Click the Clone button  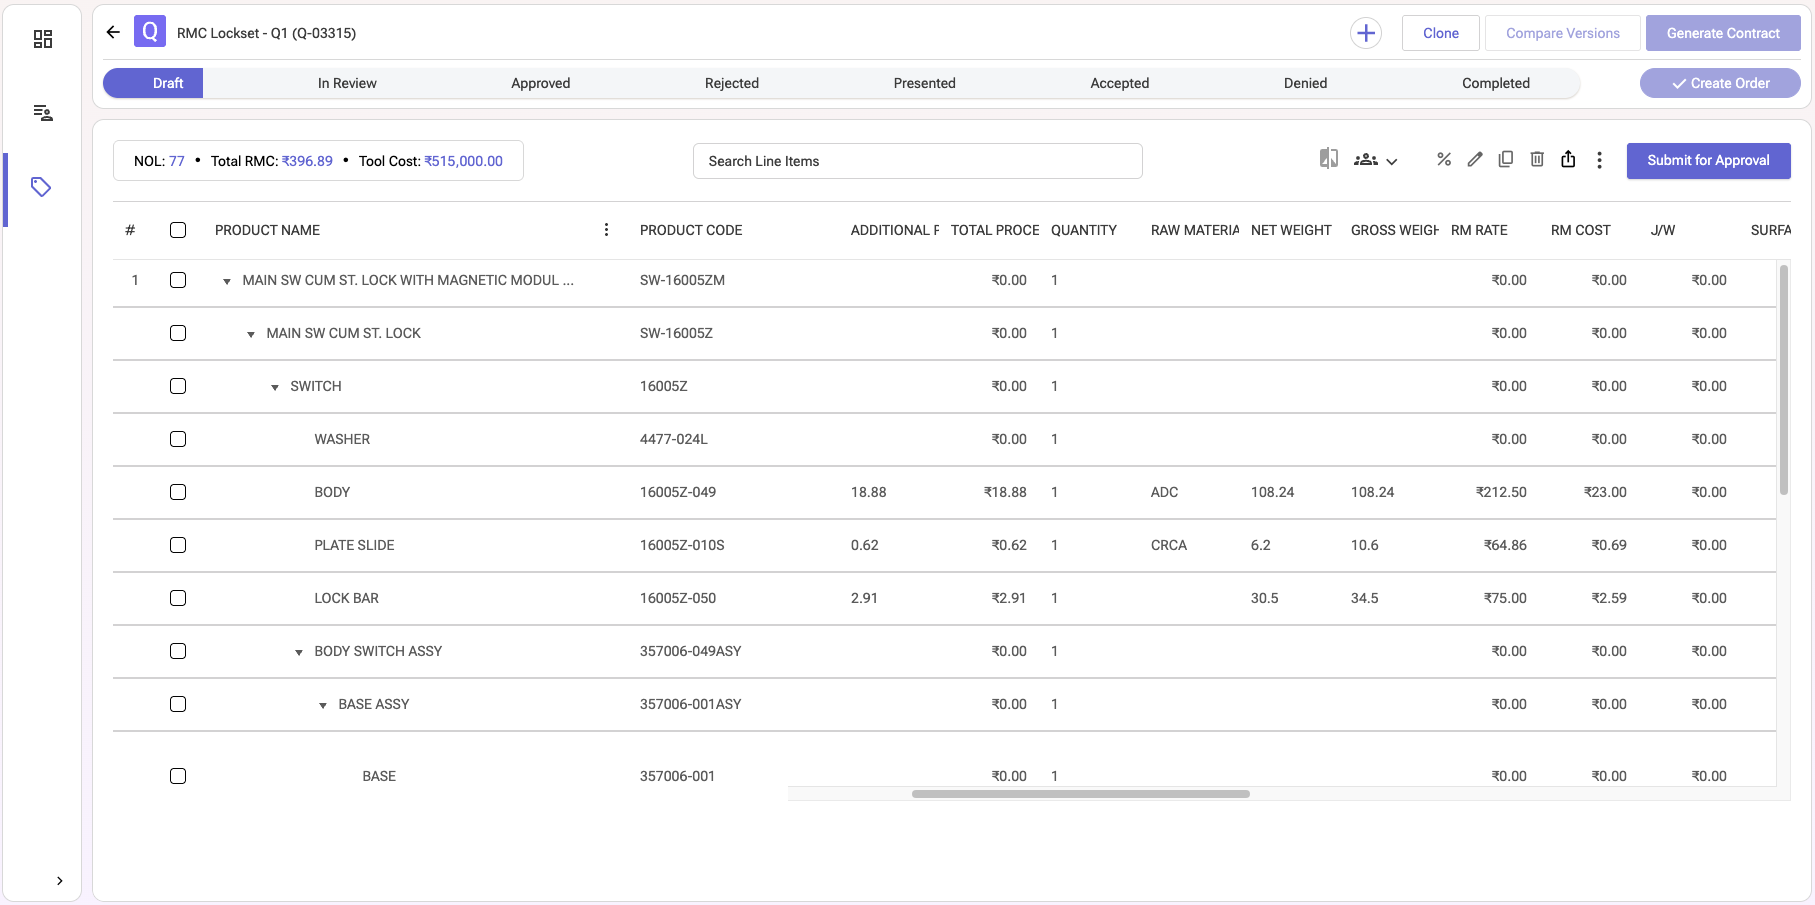coord(1440,33)
